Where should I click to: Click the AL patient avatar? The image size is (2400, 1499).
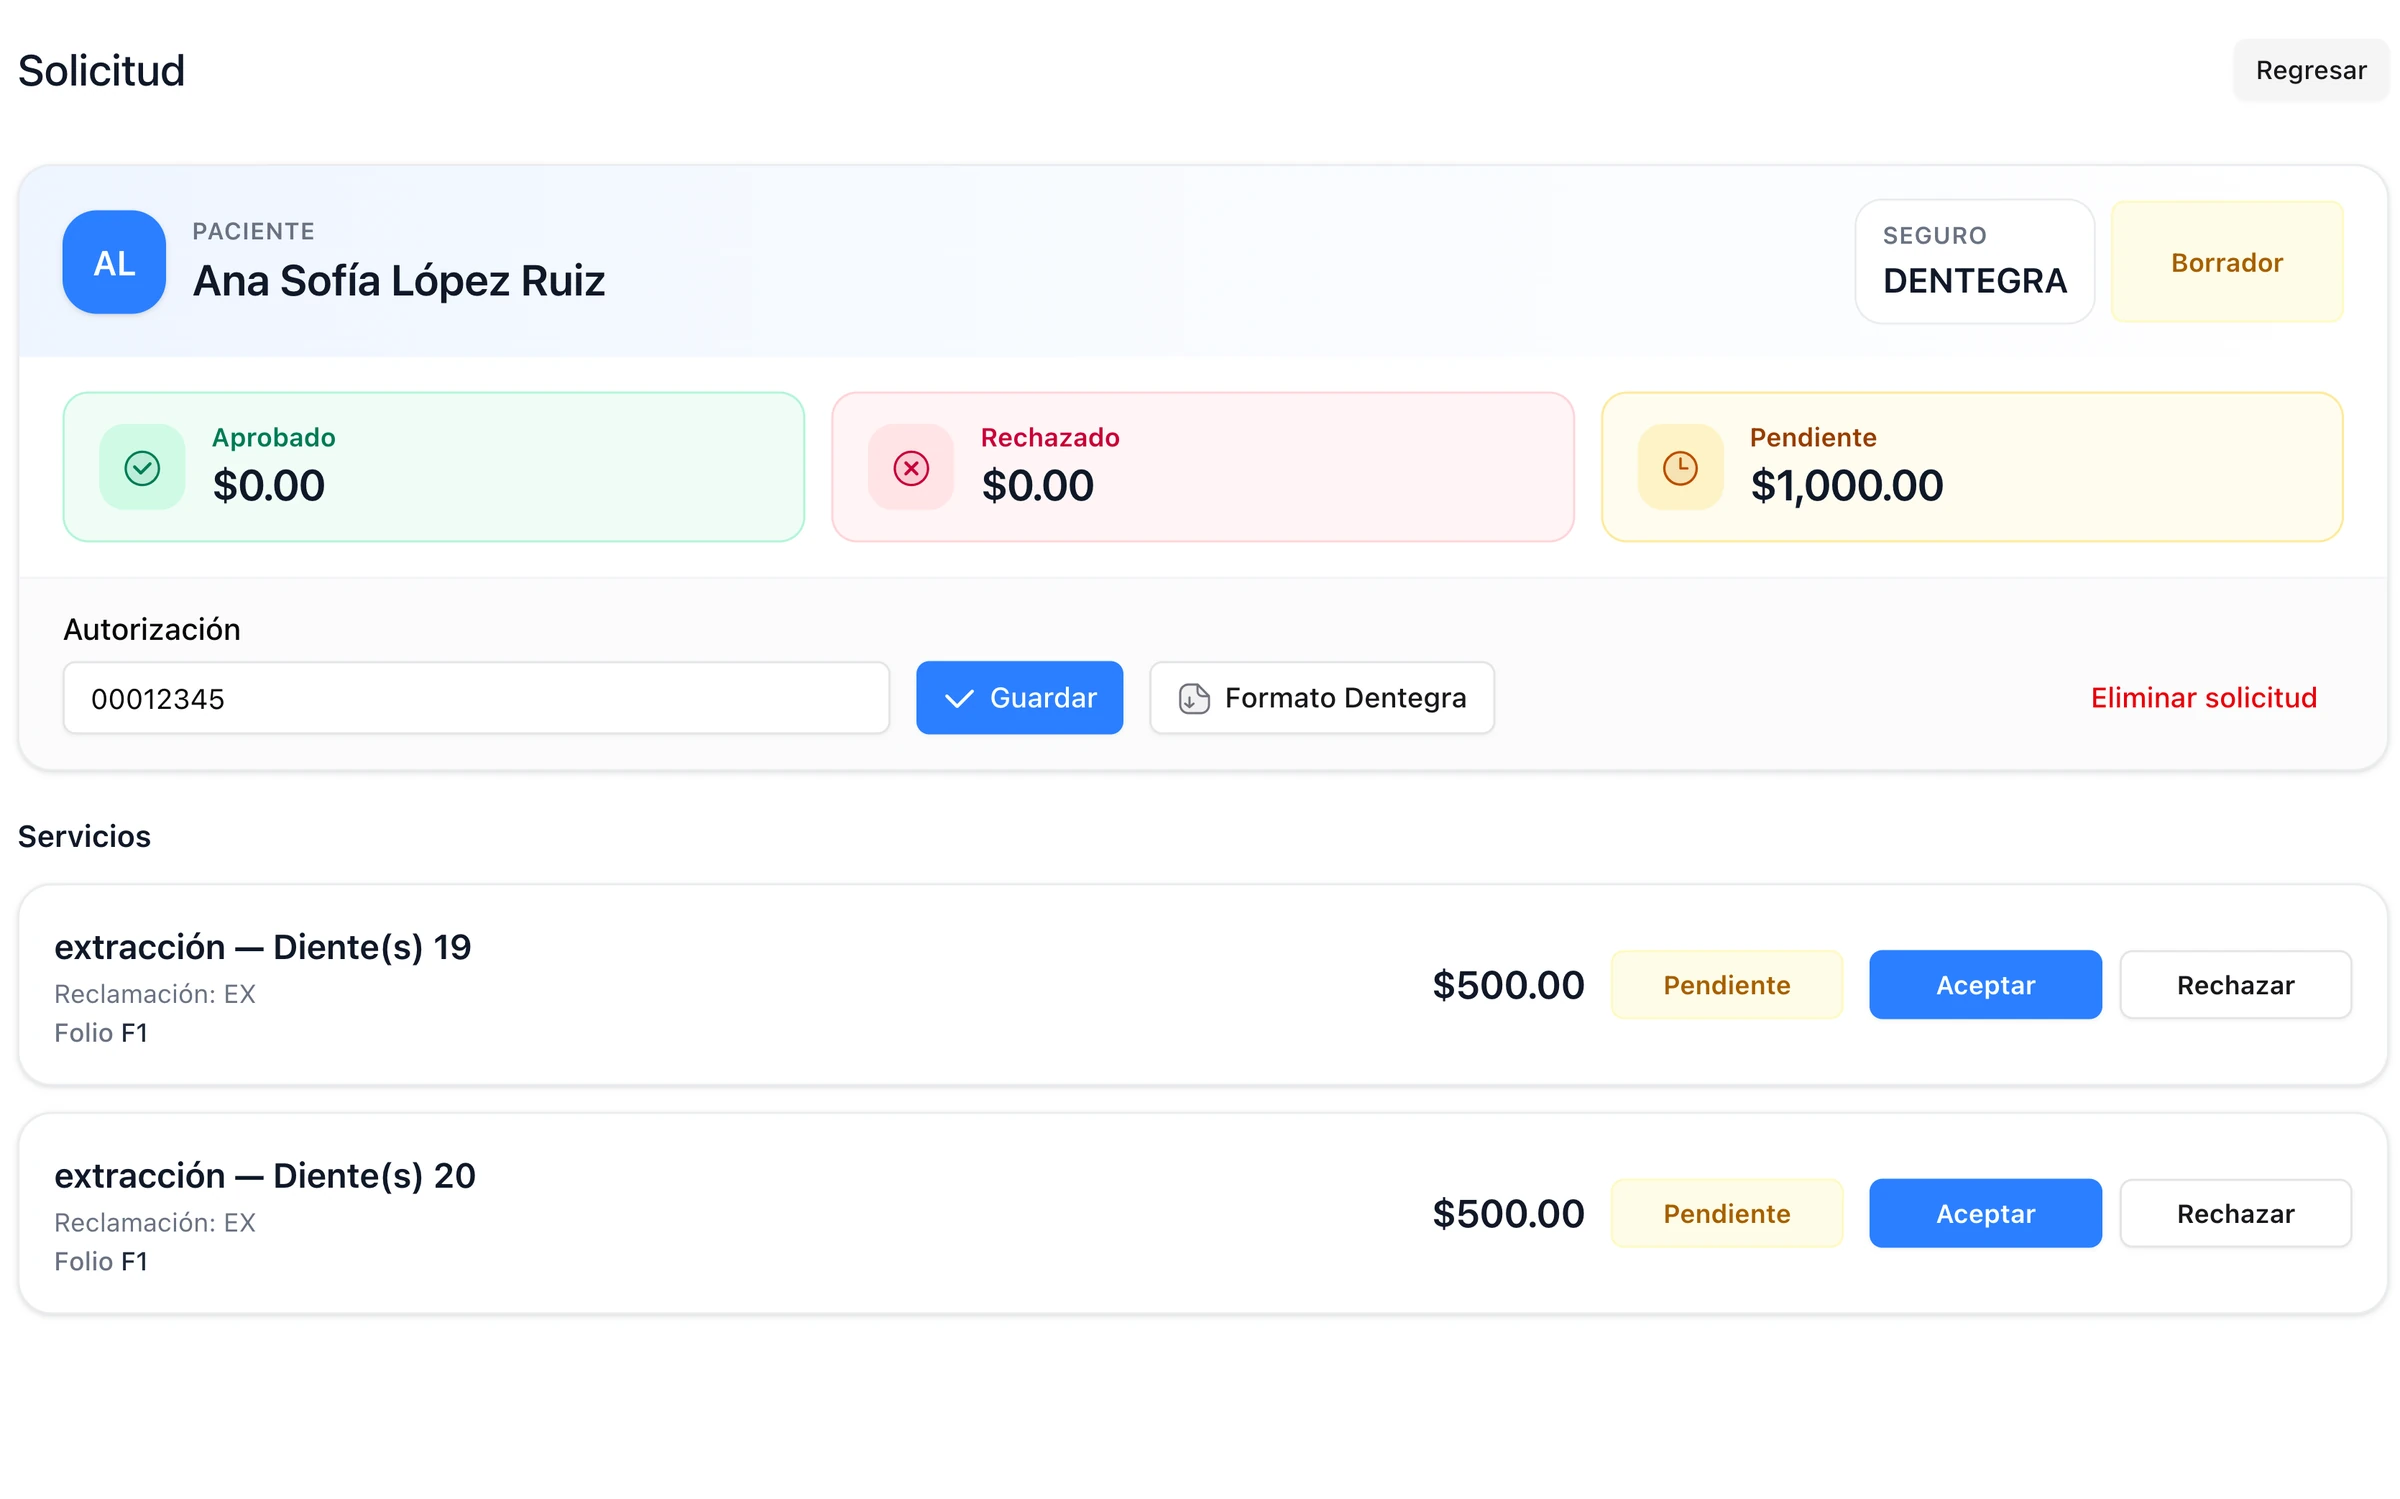[x=114, y=262]
